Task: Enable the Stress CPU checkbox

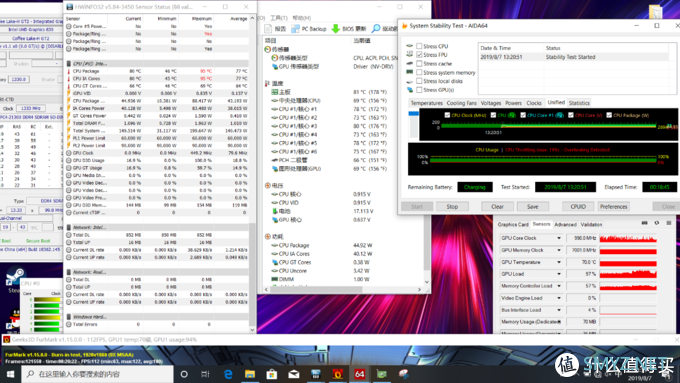Action: 419,46
